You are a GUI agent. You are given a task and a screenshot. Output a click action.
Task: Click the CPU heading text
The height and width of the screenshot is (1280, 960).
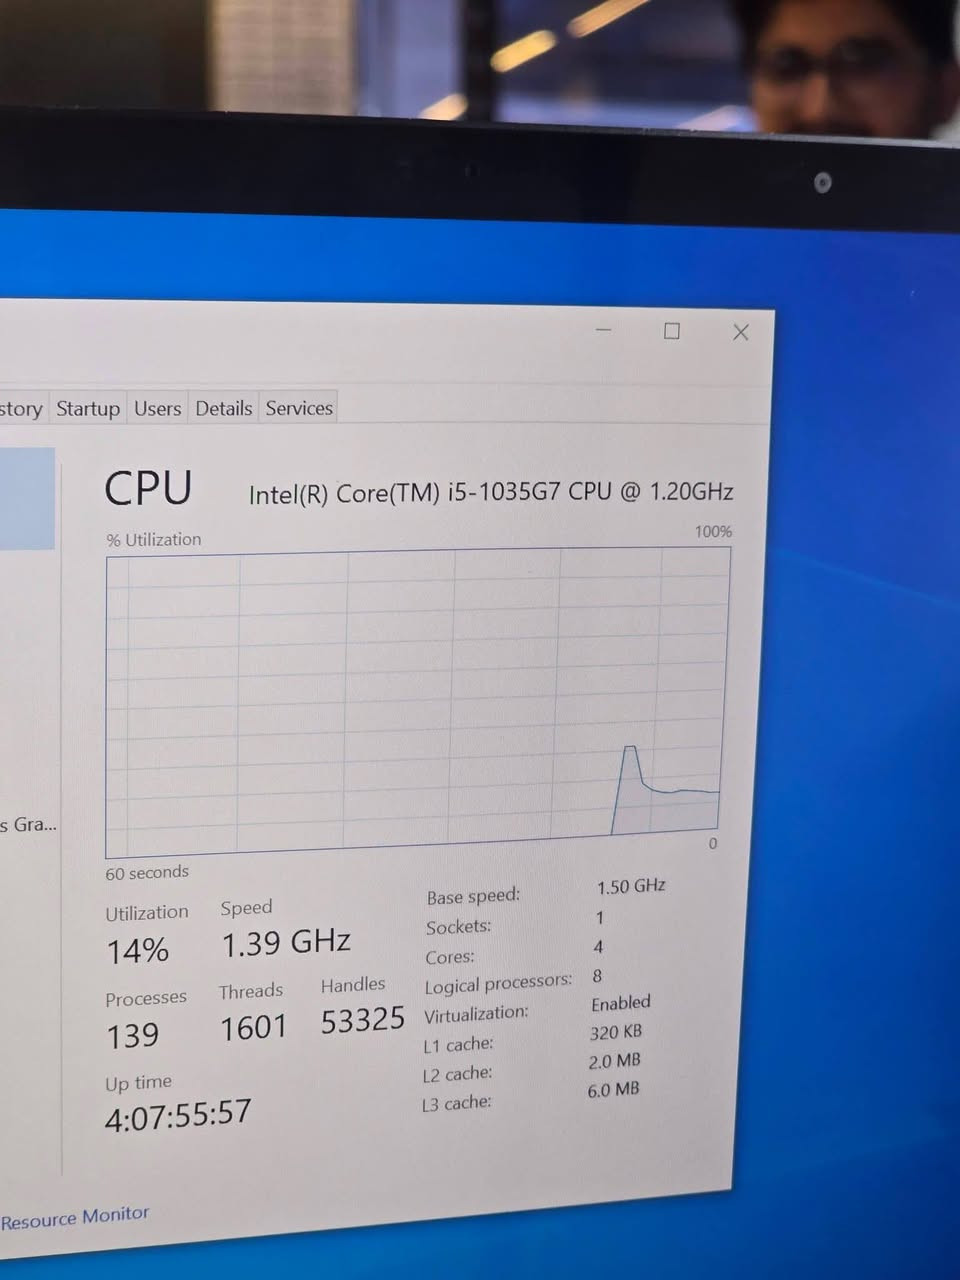pos(148,489)
